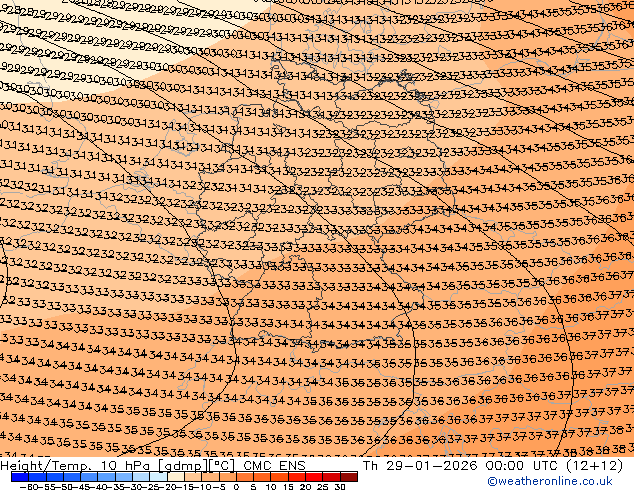Click the orange legend swatch between 0 and 5

pos(245,477)
